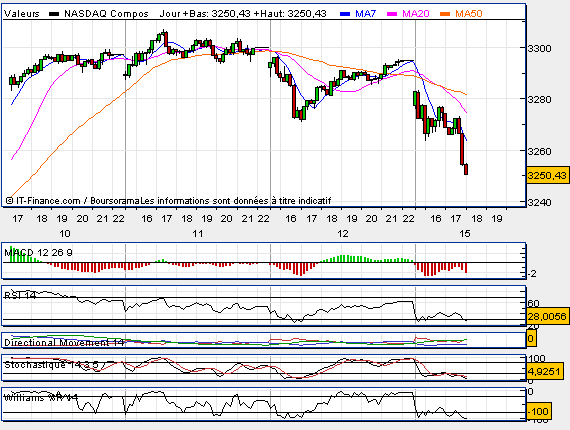Click the 3300 price axis label

coord(539,48)
